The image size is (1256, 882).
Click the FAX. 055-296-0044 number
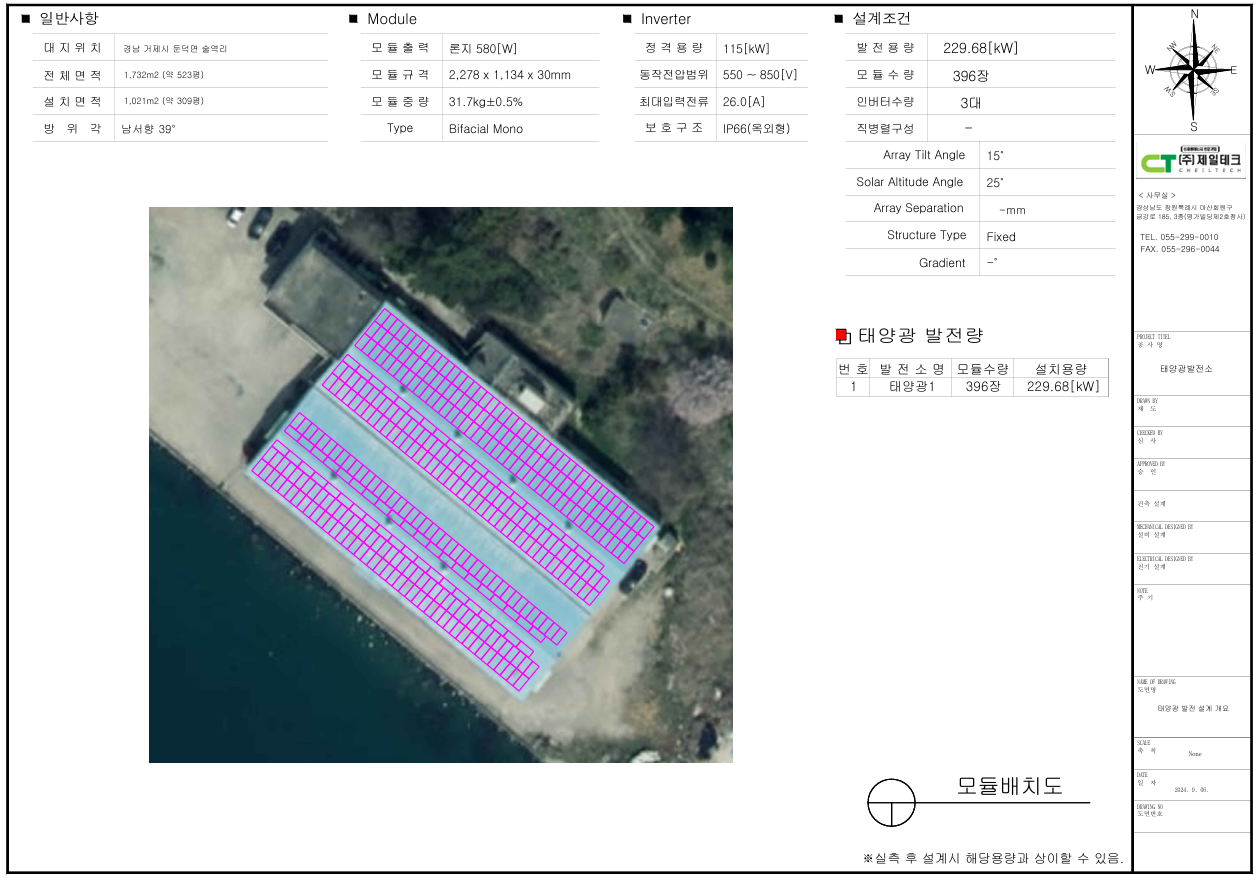pos(1179,249)
